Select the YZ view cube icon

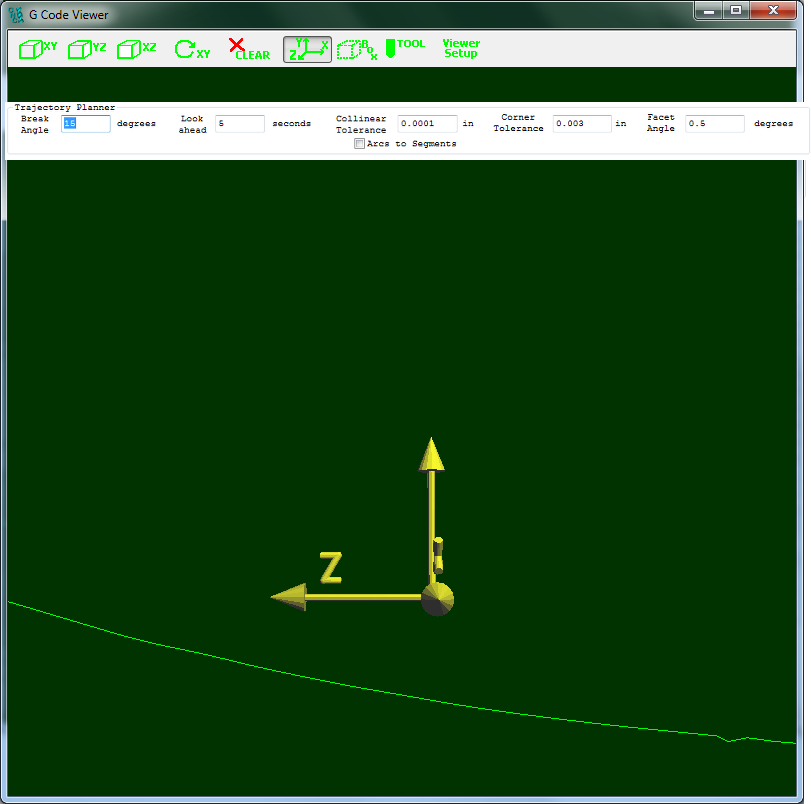86,47
